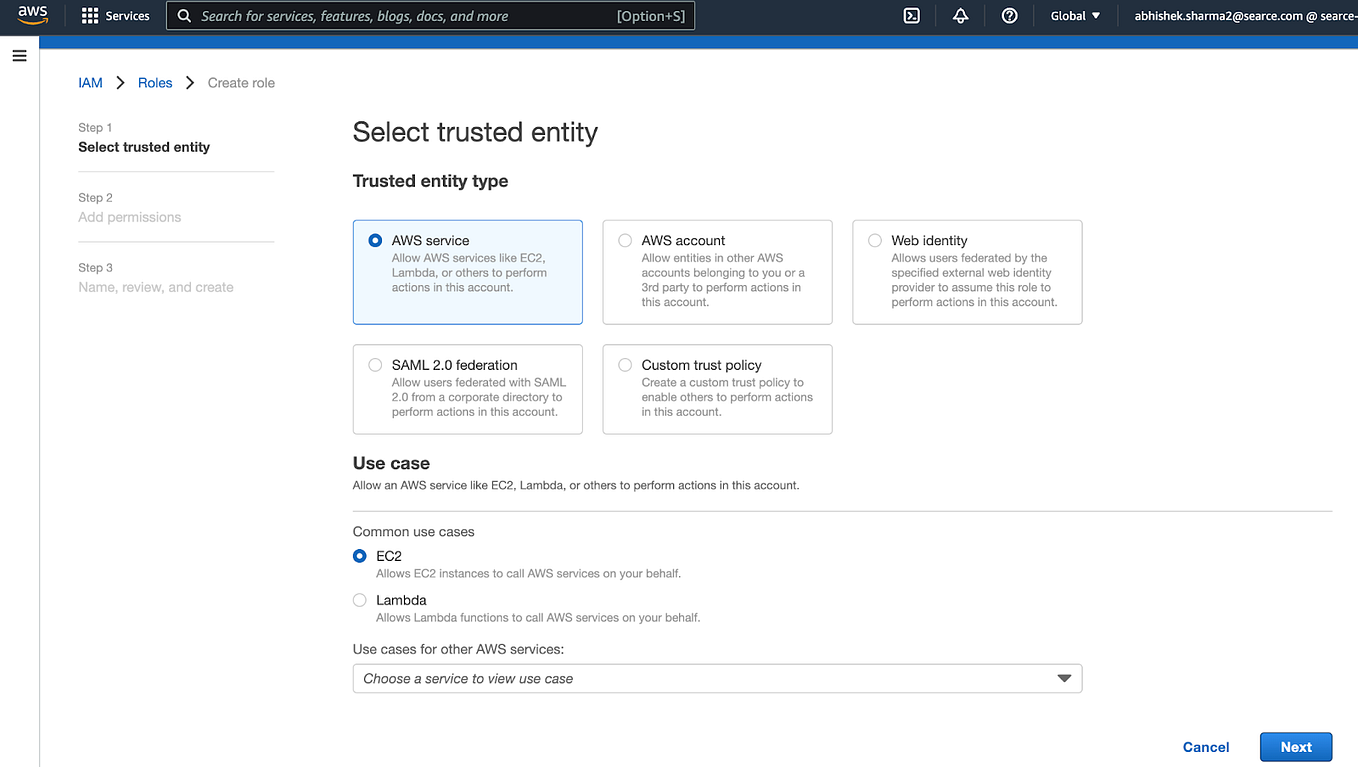This screenshot has width=1358, height=767.
Task: Launch CloudShell from the top bar
Action: click(x=910, y=15)
